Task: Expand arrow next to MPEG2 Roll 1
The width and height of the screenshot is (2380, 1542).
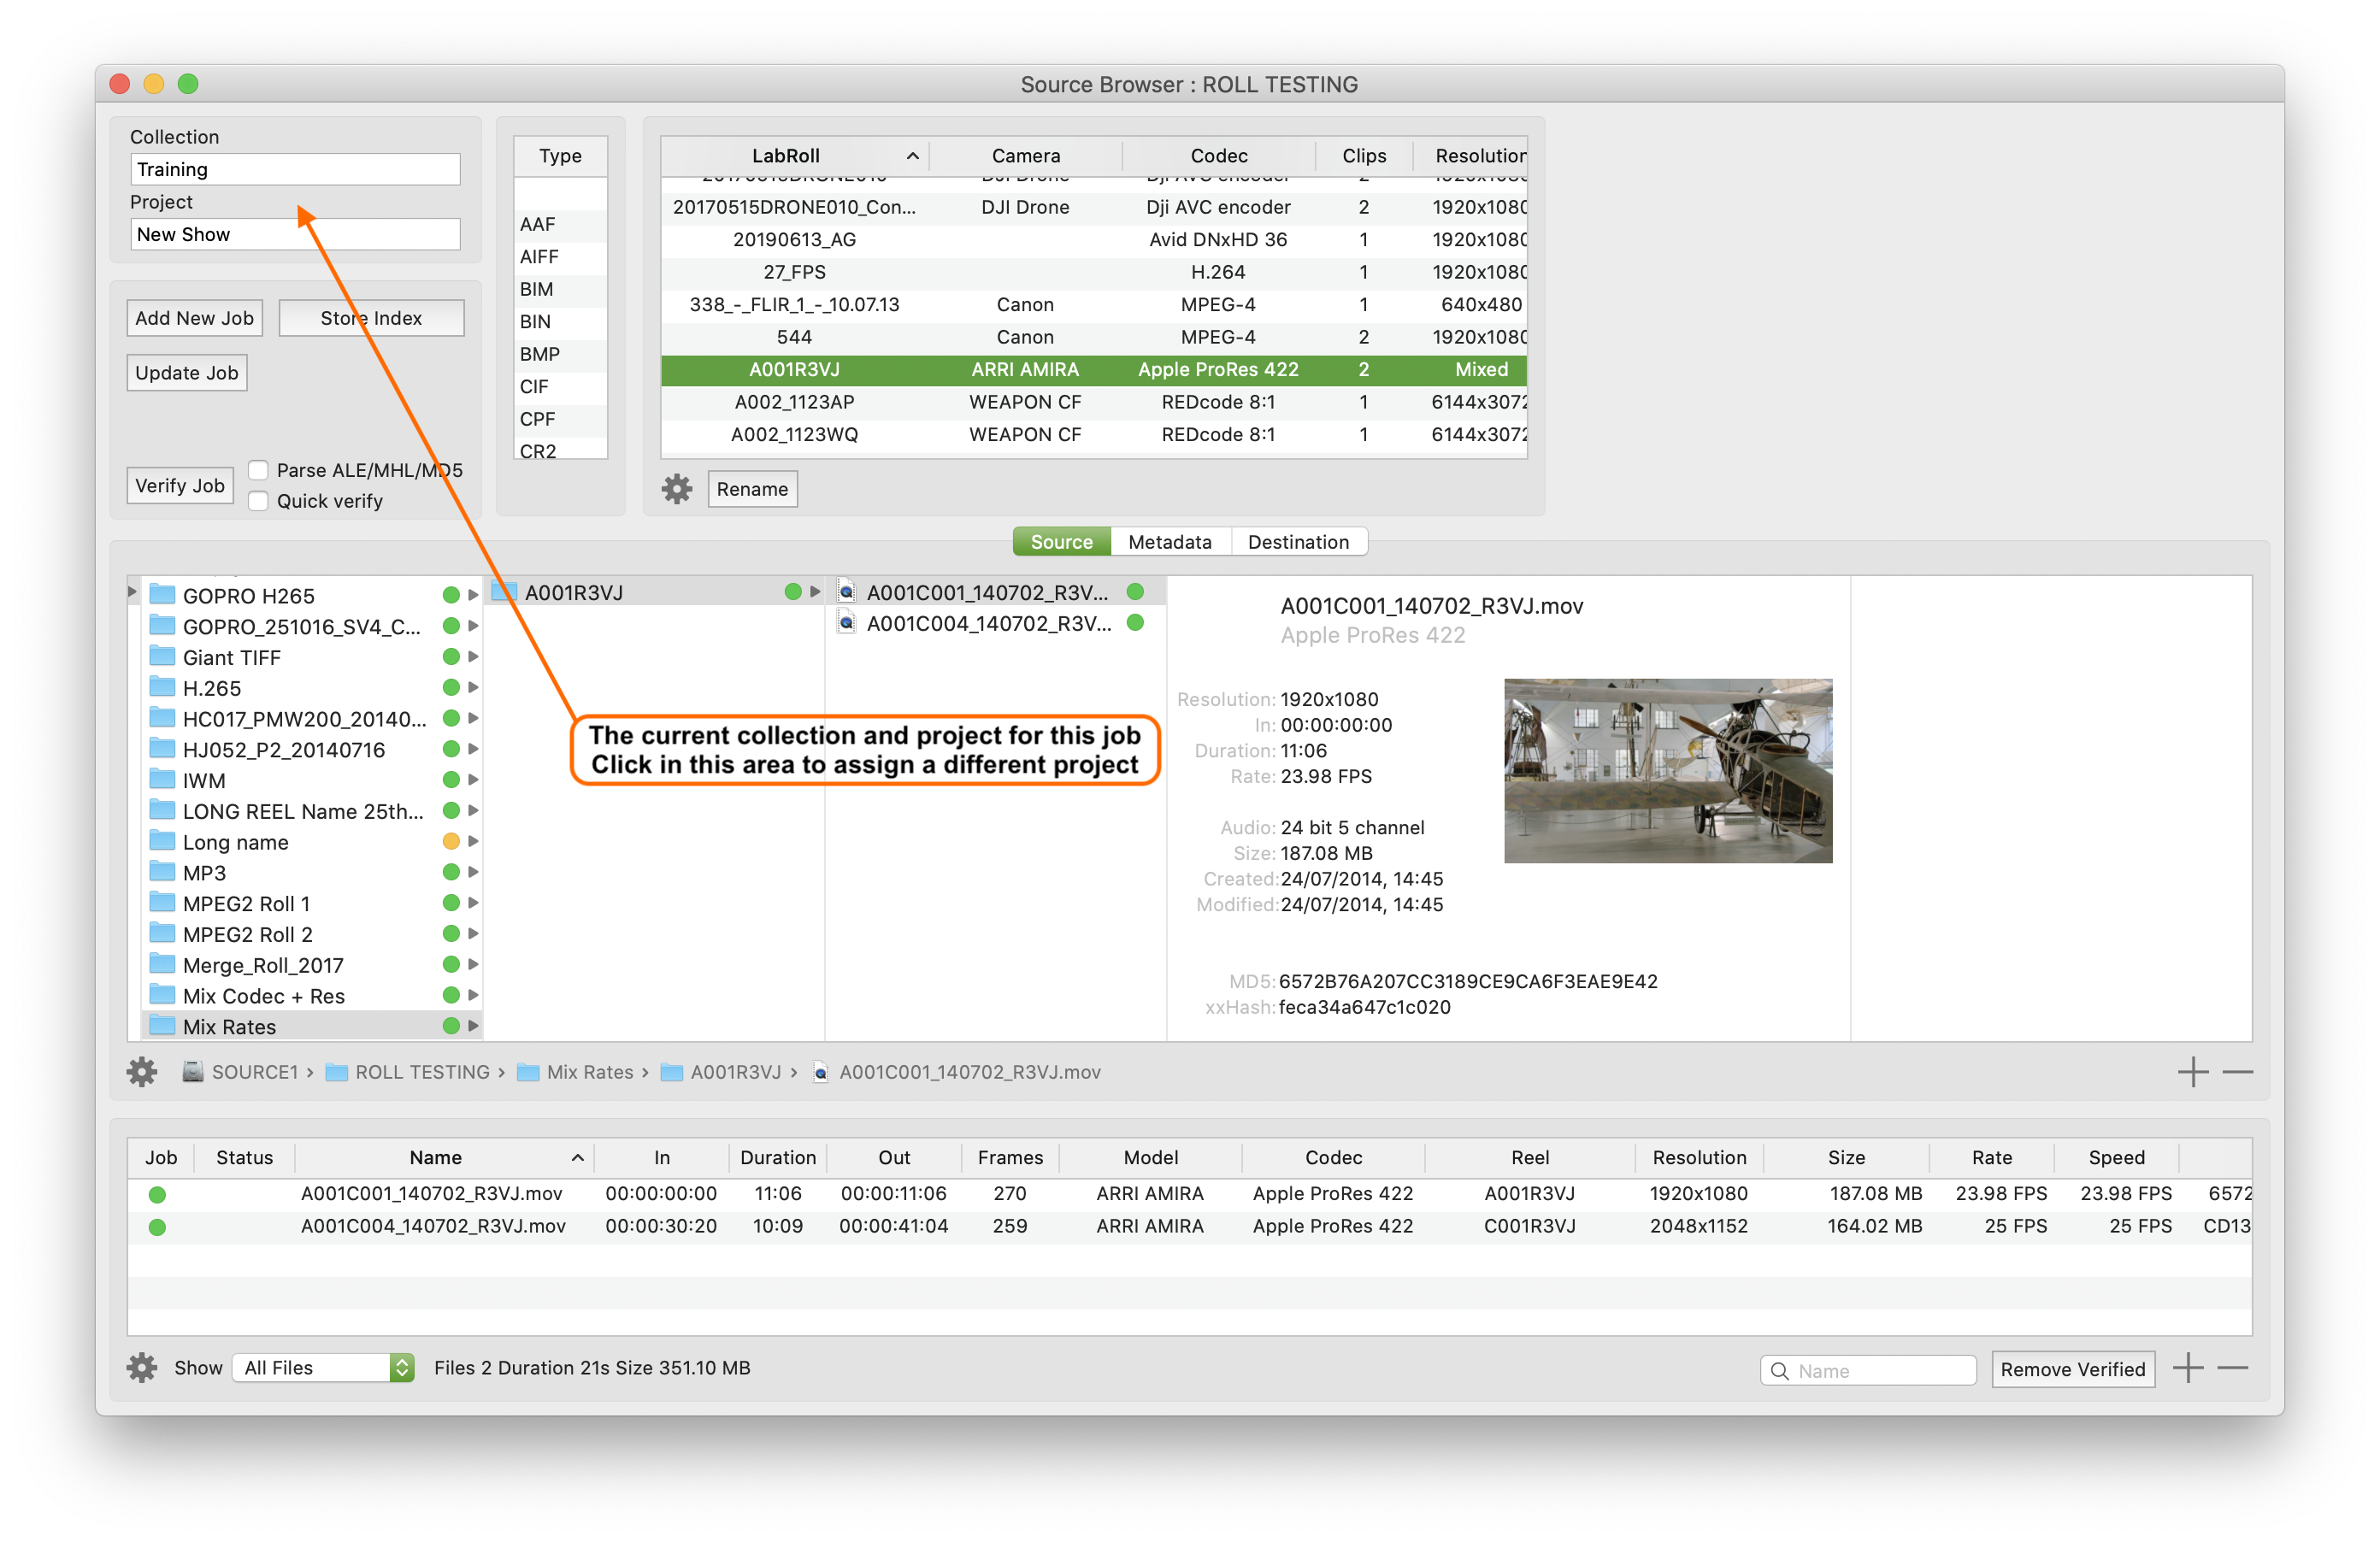Action: pos(473,903)
